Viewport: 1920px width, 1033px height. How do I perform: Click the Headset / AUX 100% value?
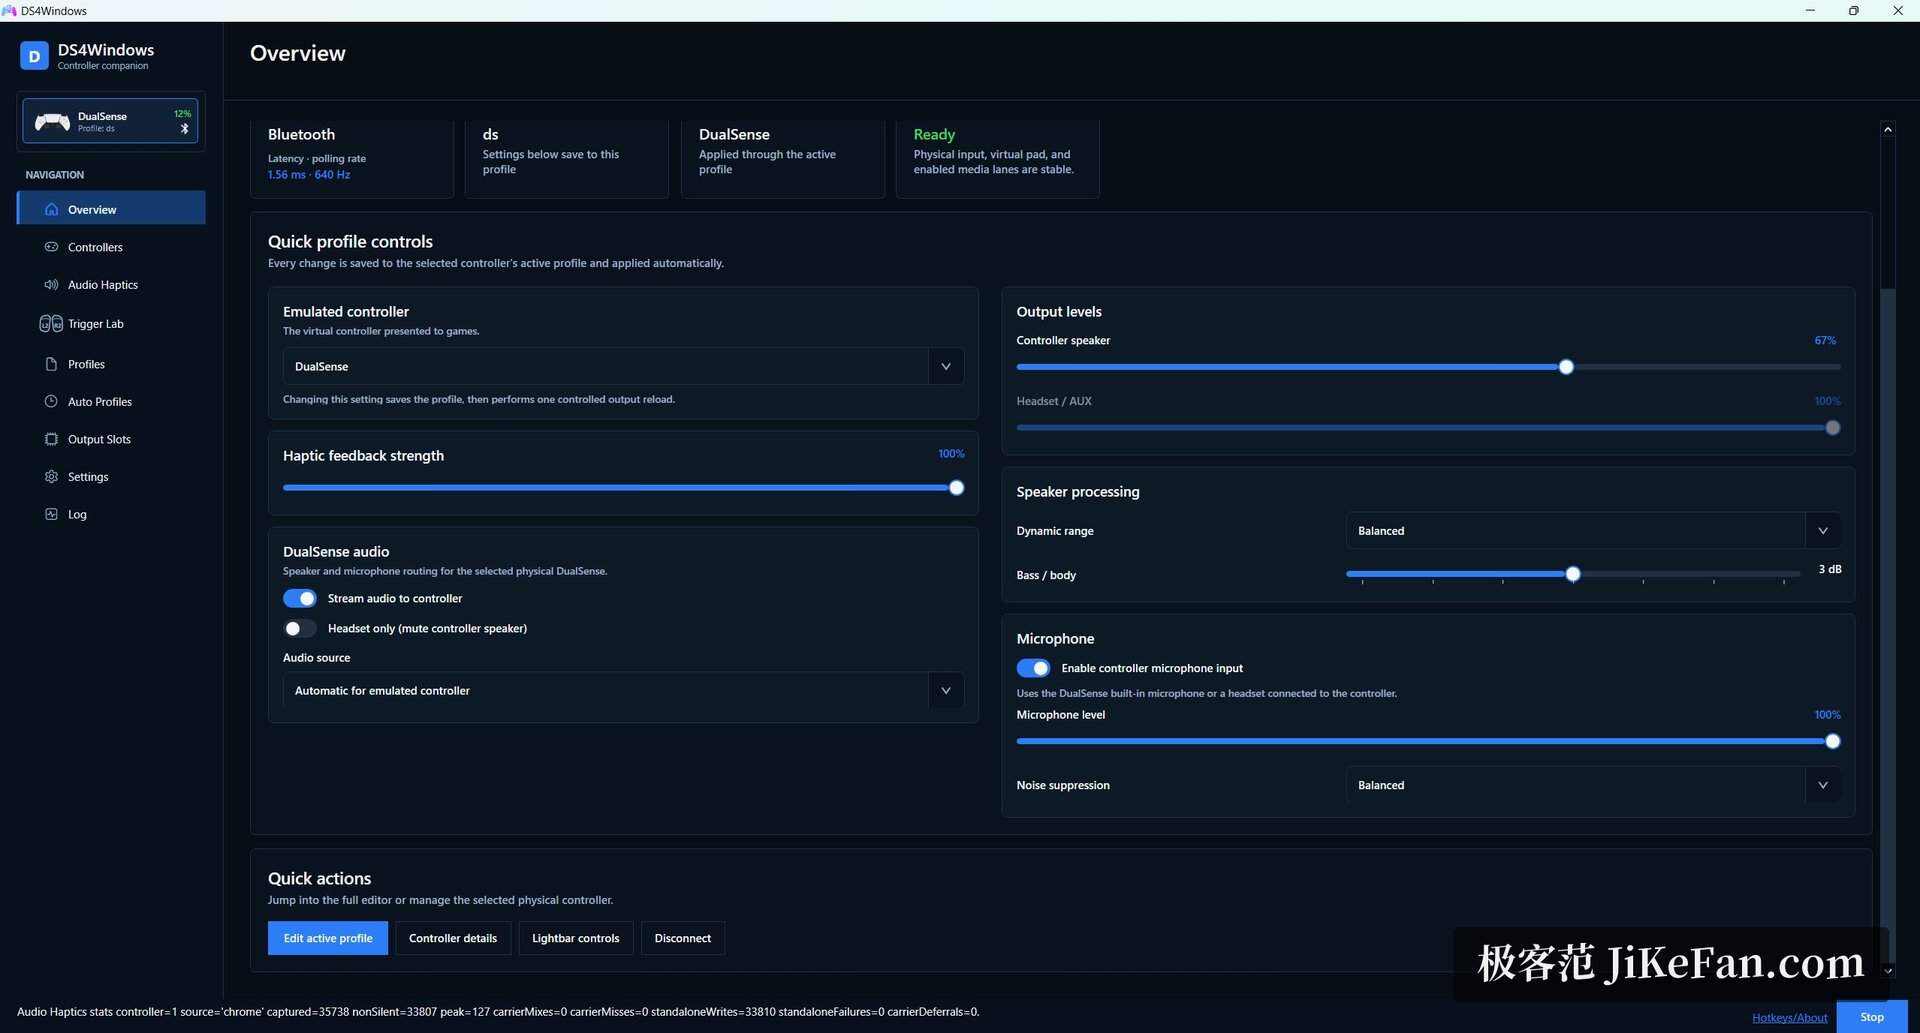tap(1827, 401)
